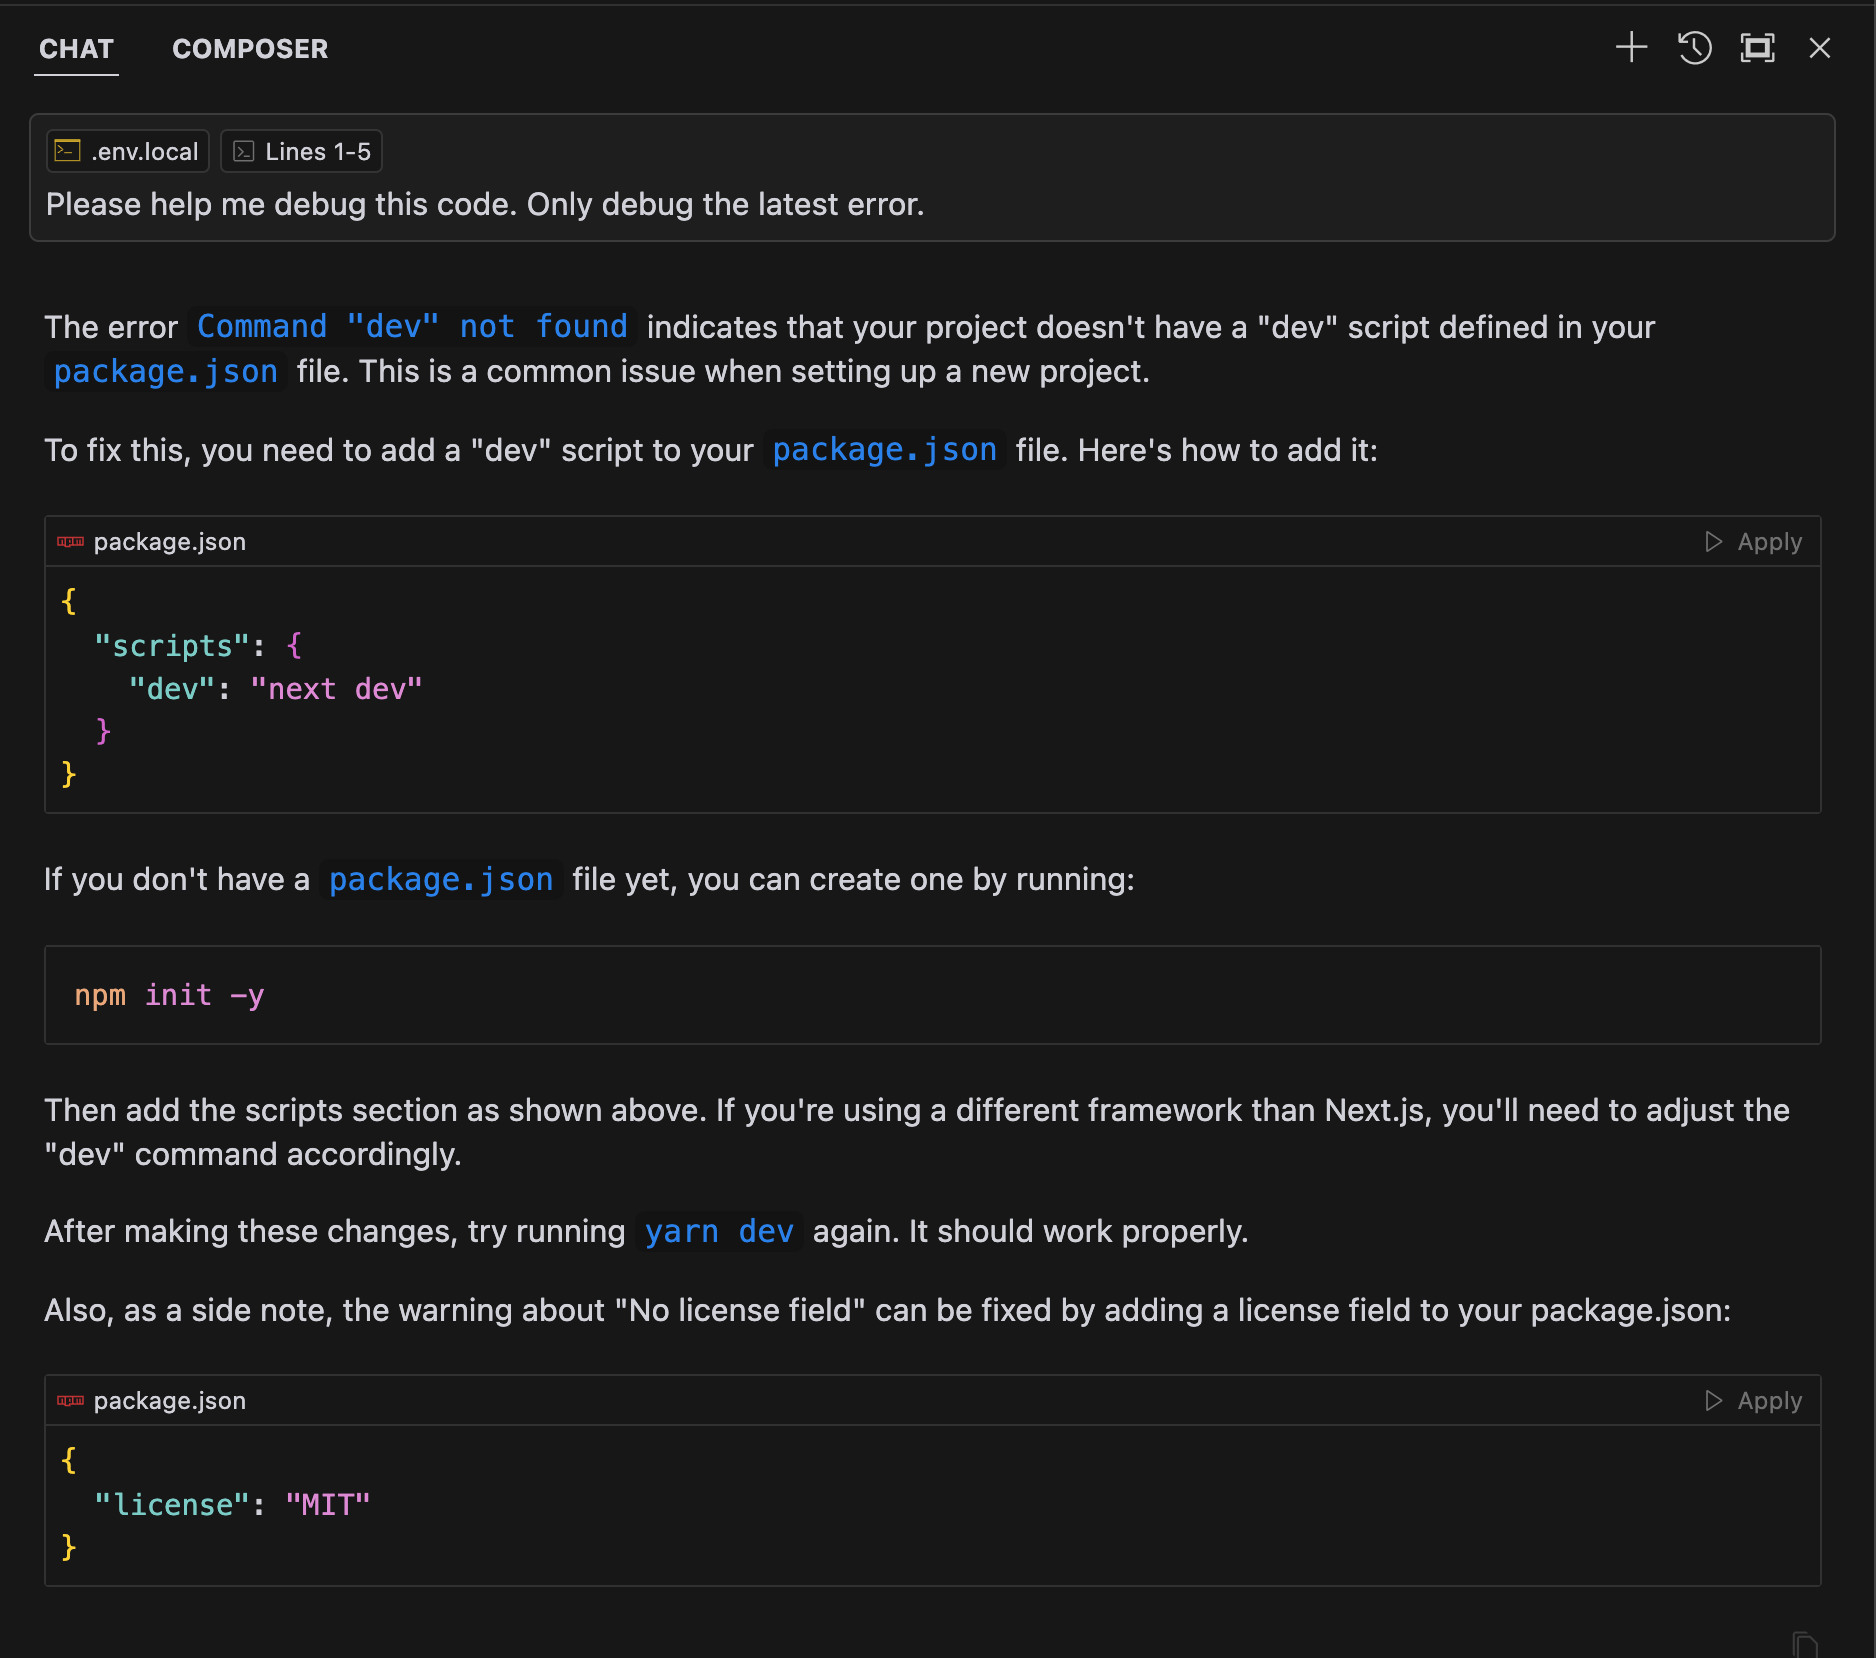Open chat history clock icon
This screenshot has width=1876, height=1658.
tap(1694, 48)
